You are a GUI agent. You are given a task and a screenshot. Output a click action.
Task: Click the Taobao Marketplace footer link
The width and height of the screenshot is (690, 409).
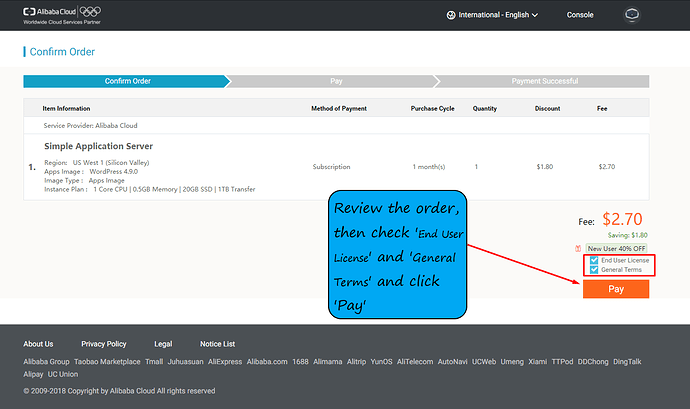(x=107, y=361)
